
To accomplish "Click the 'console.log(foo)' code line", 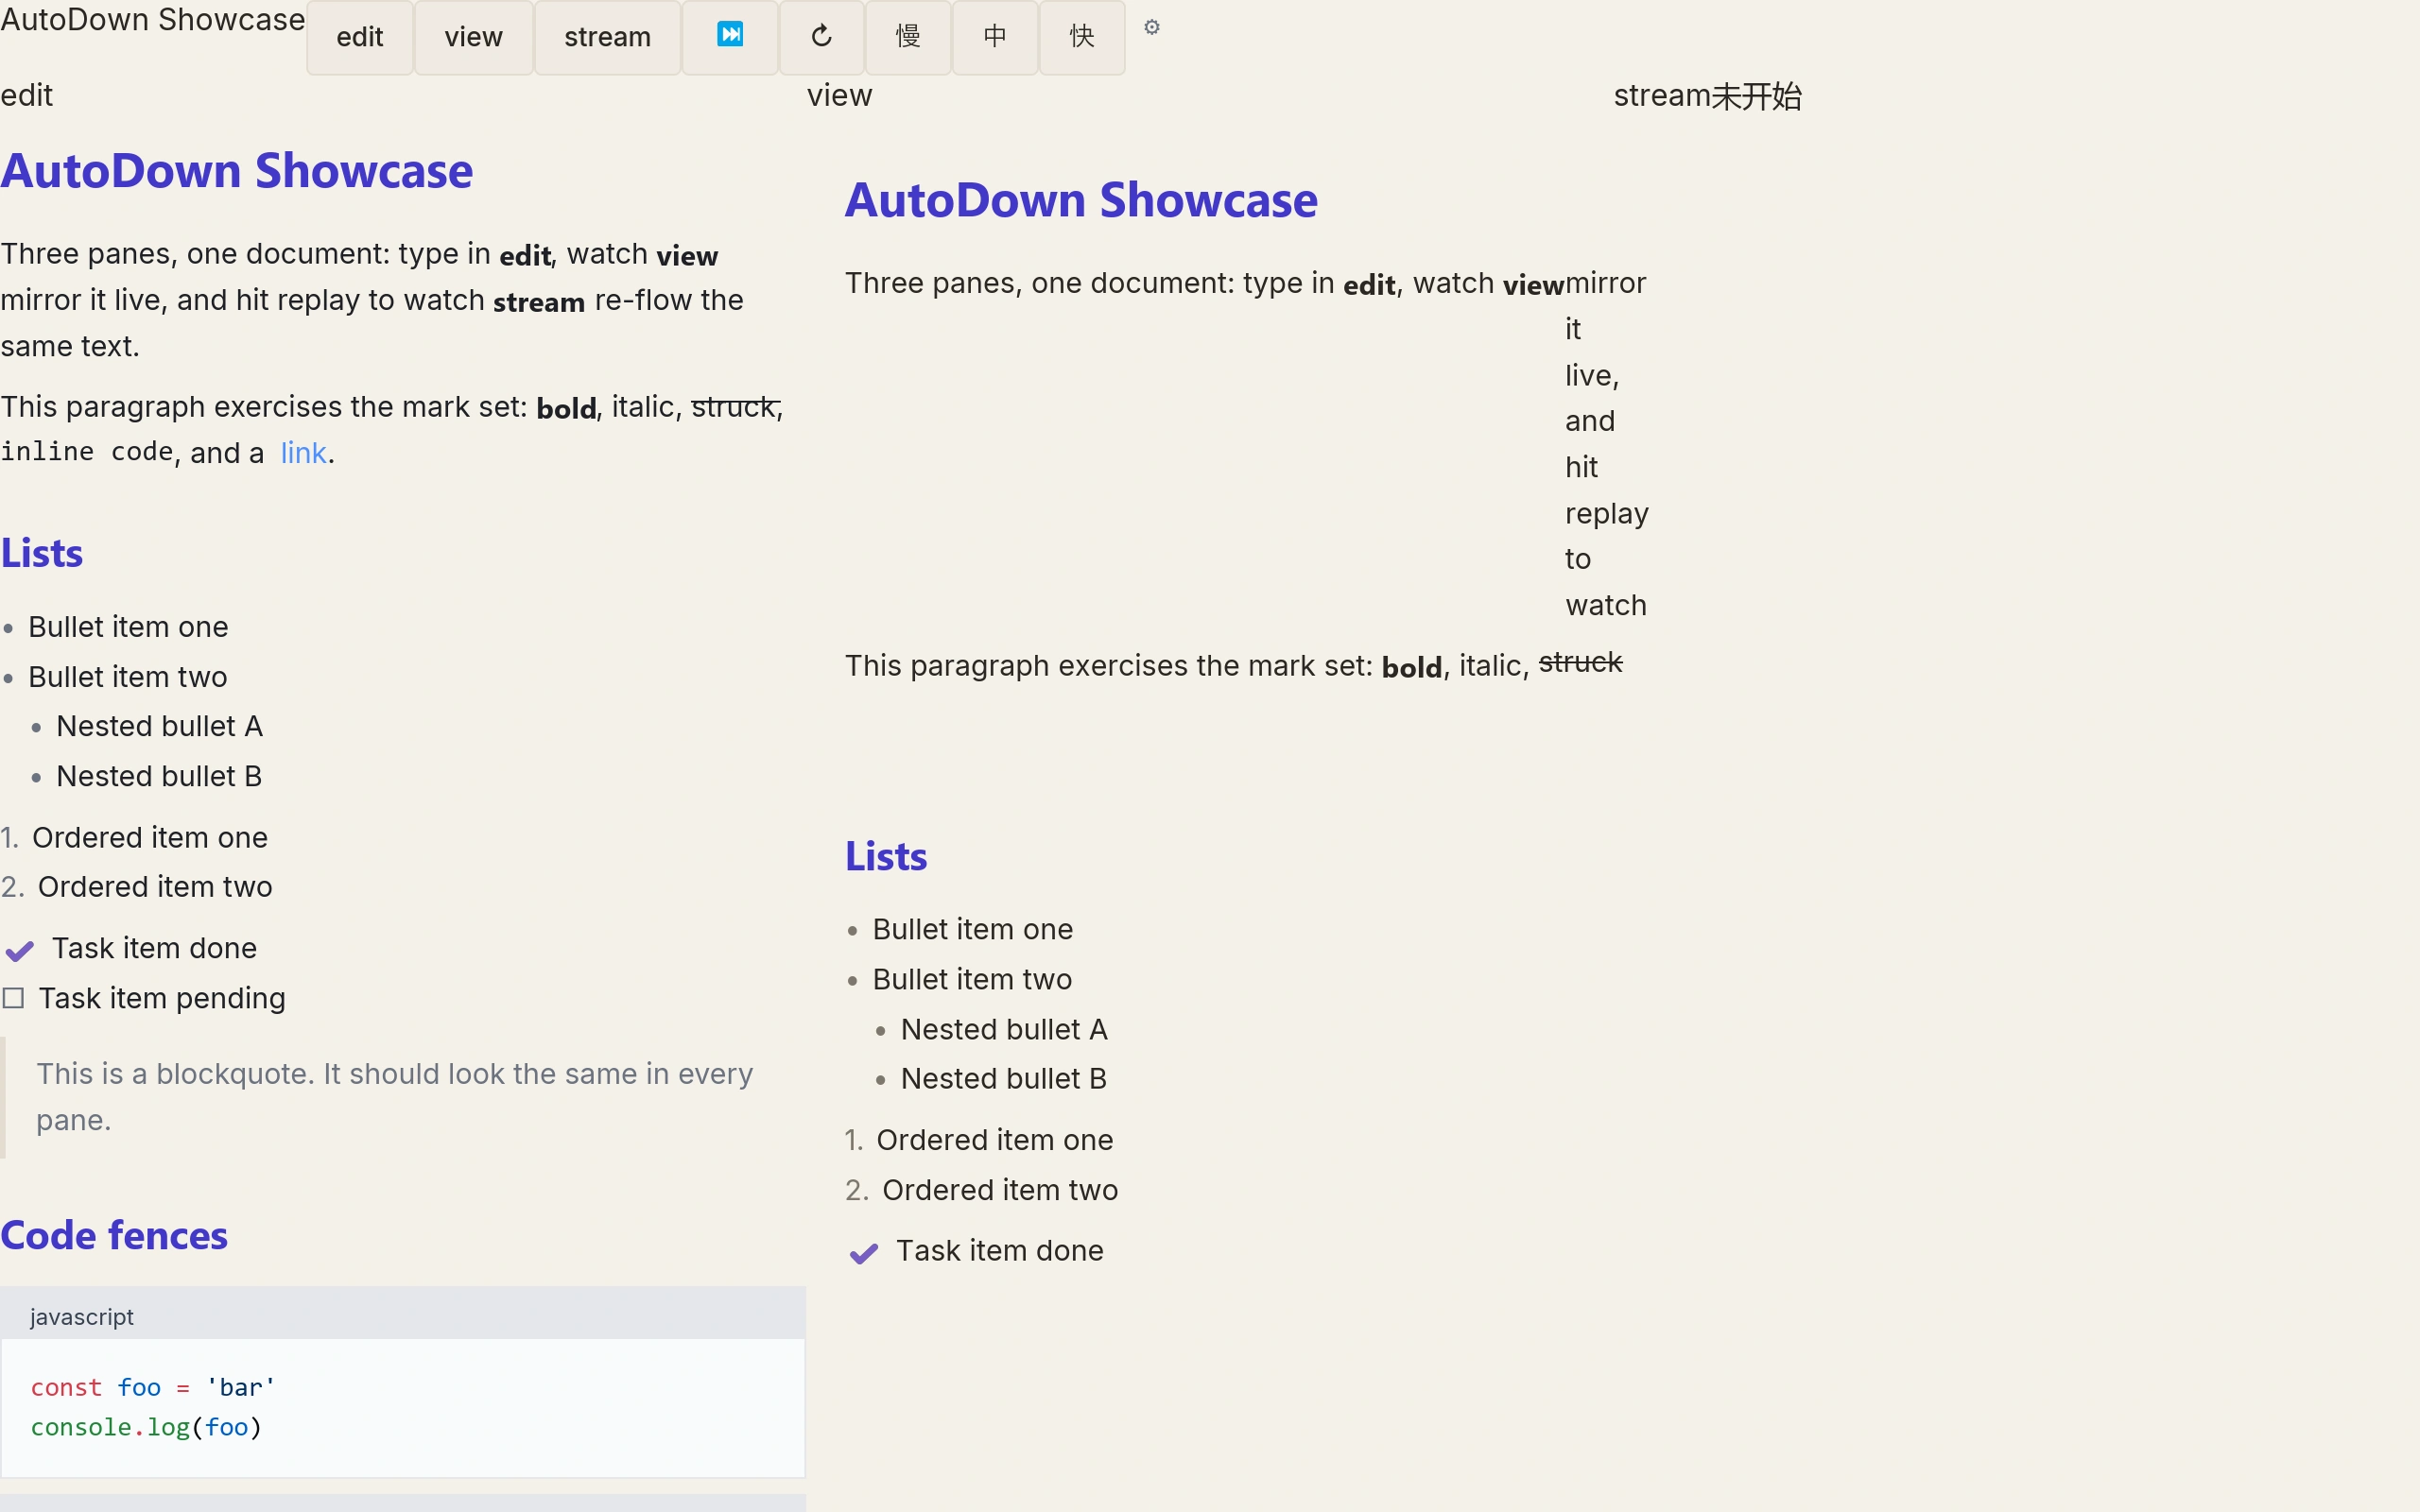I will pos(146,1427).
